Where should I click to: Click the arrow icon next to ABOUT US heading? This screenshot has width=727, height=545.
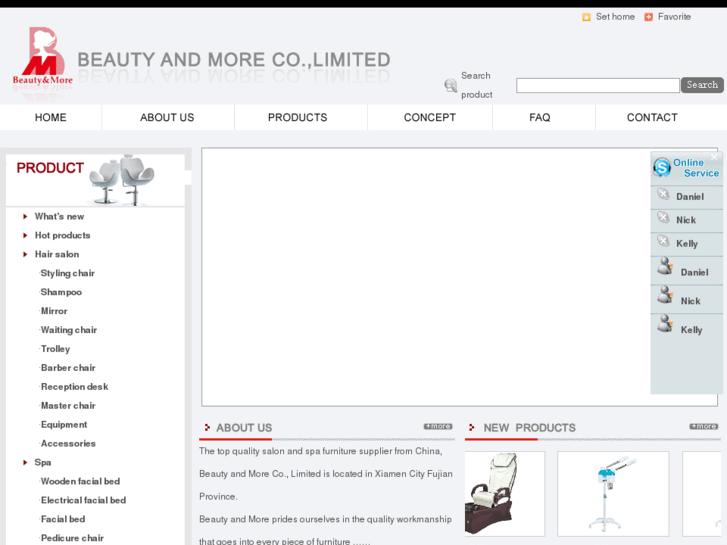(x=207, y=427)
